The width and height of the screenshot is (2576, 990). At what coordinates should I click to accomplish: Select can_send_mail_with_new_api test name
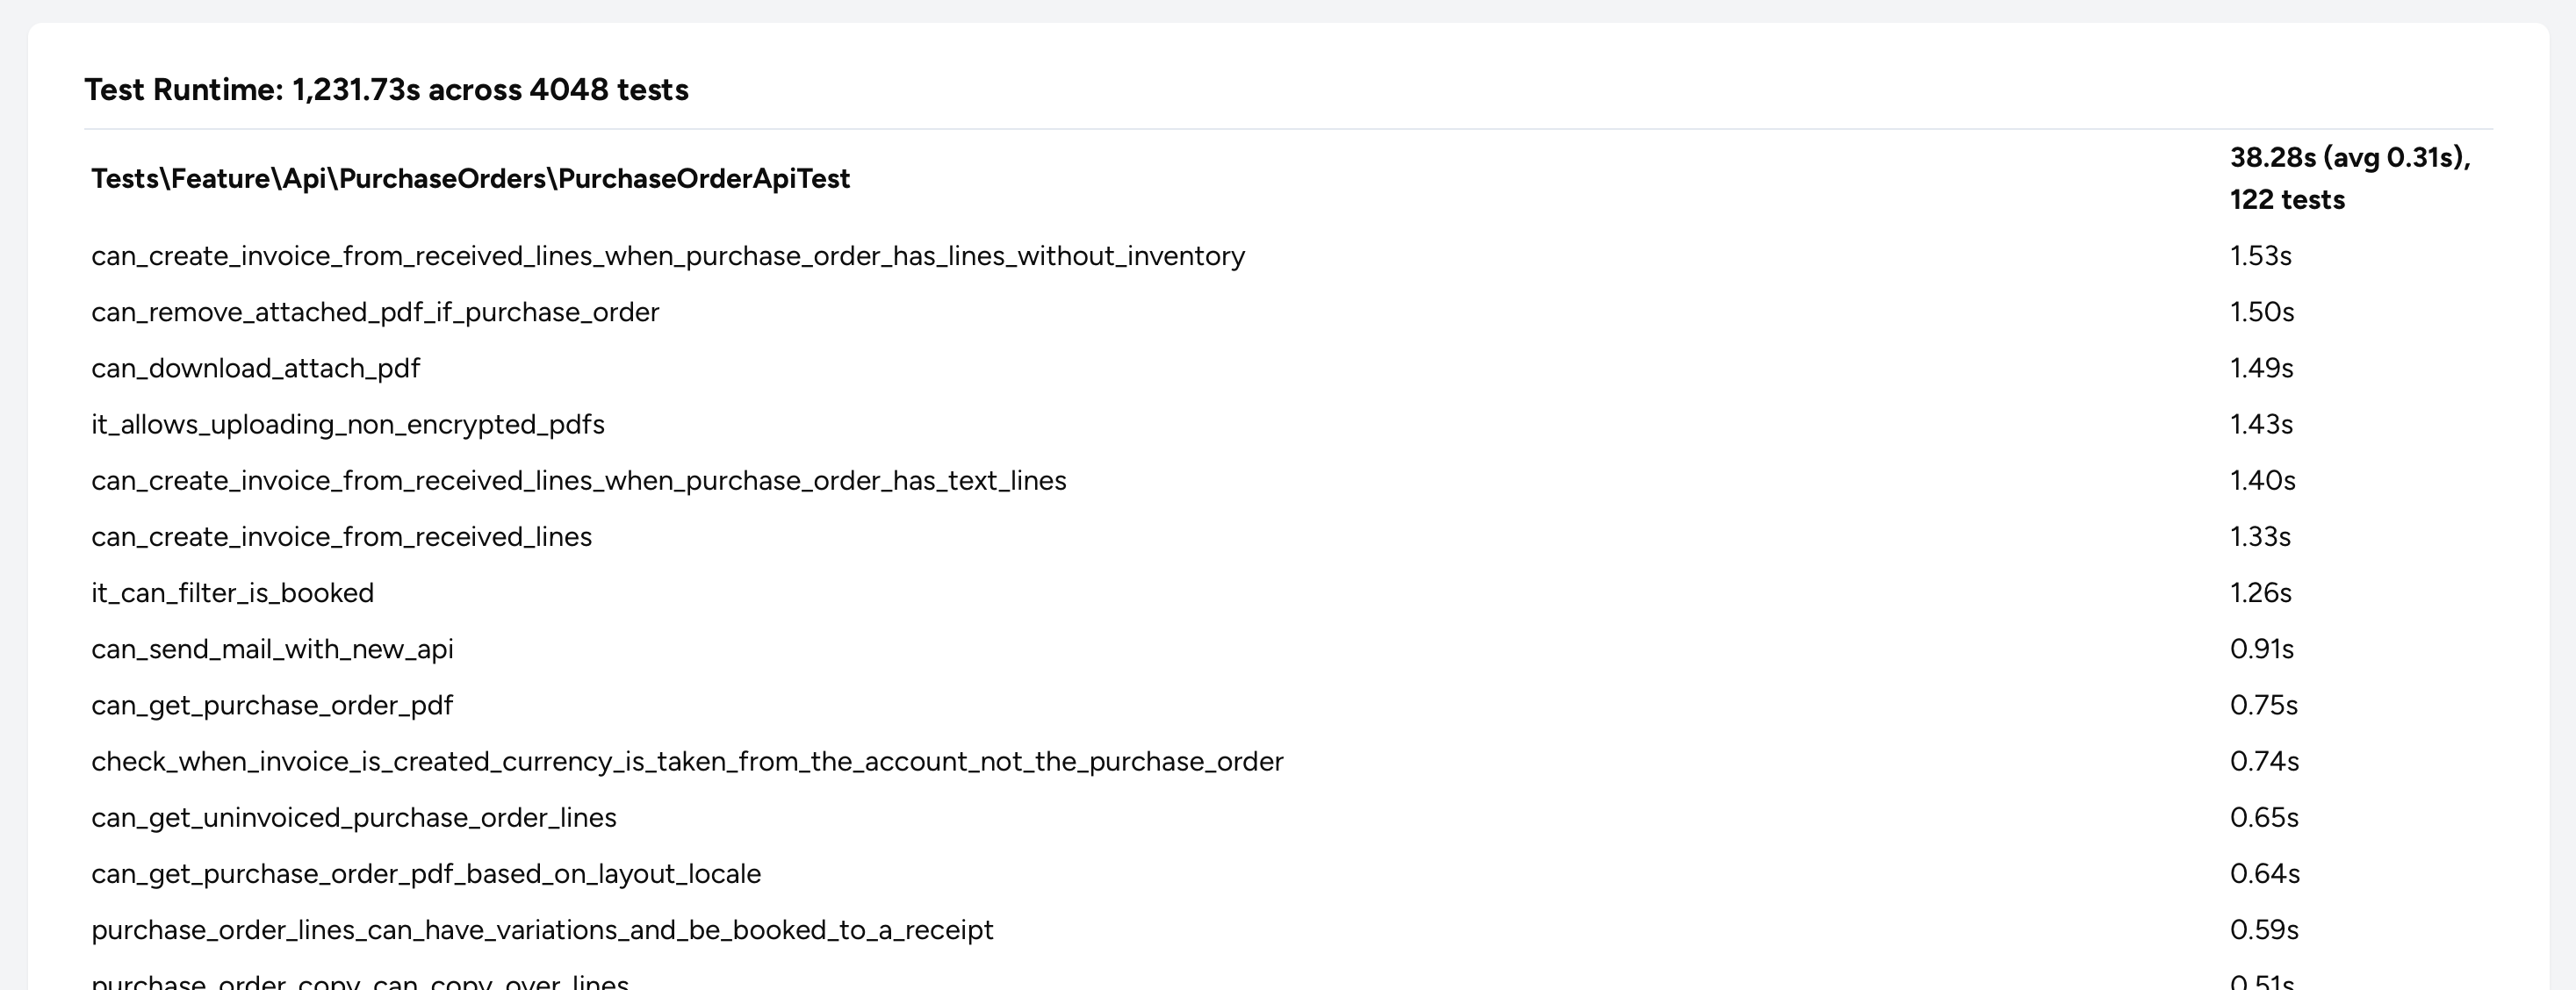pyautogui.click(x=272, y=649)
